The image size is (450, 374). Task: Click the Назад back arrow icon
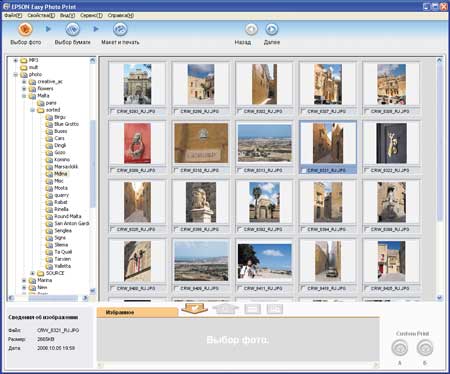click(251, 30)
